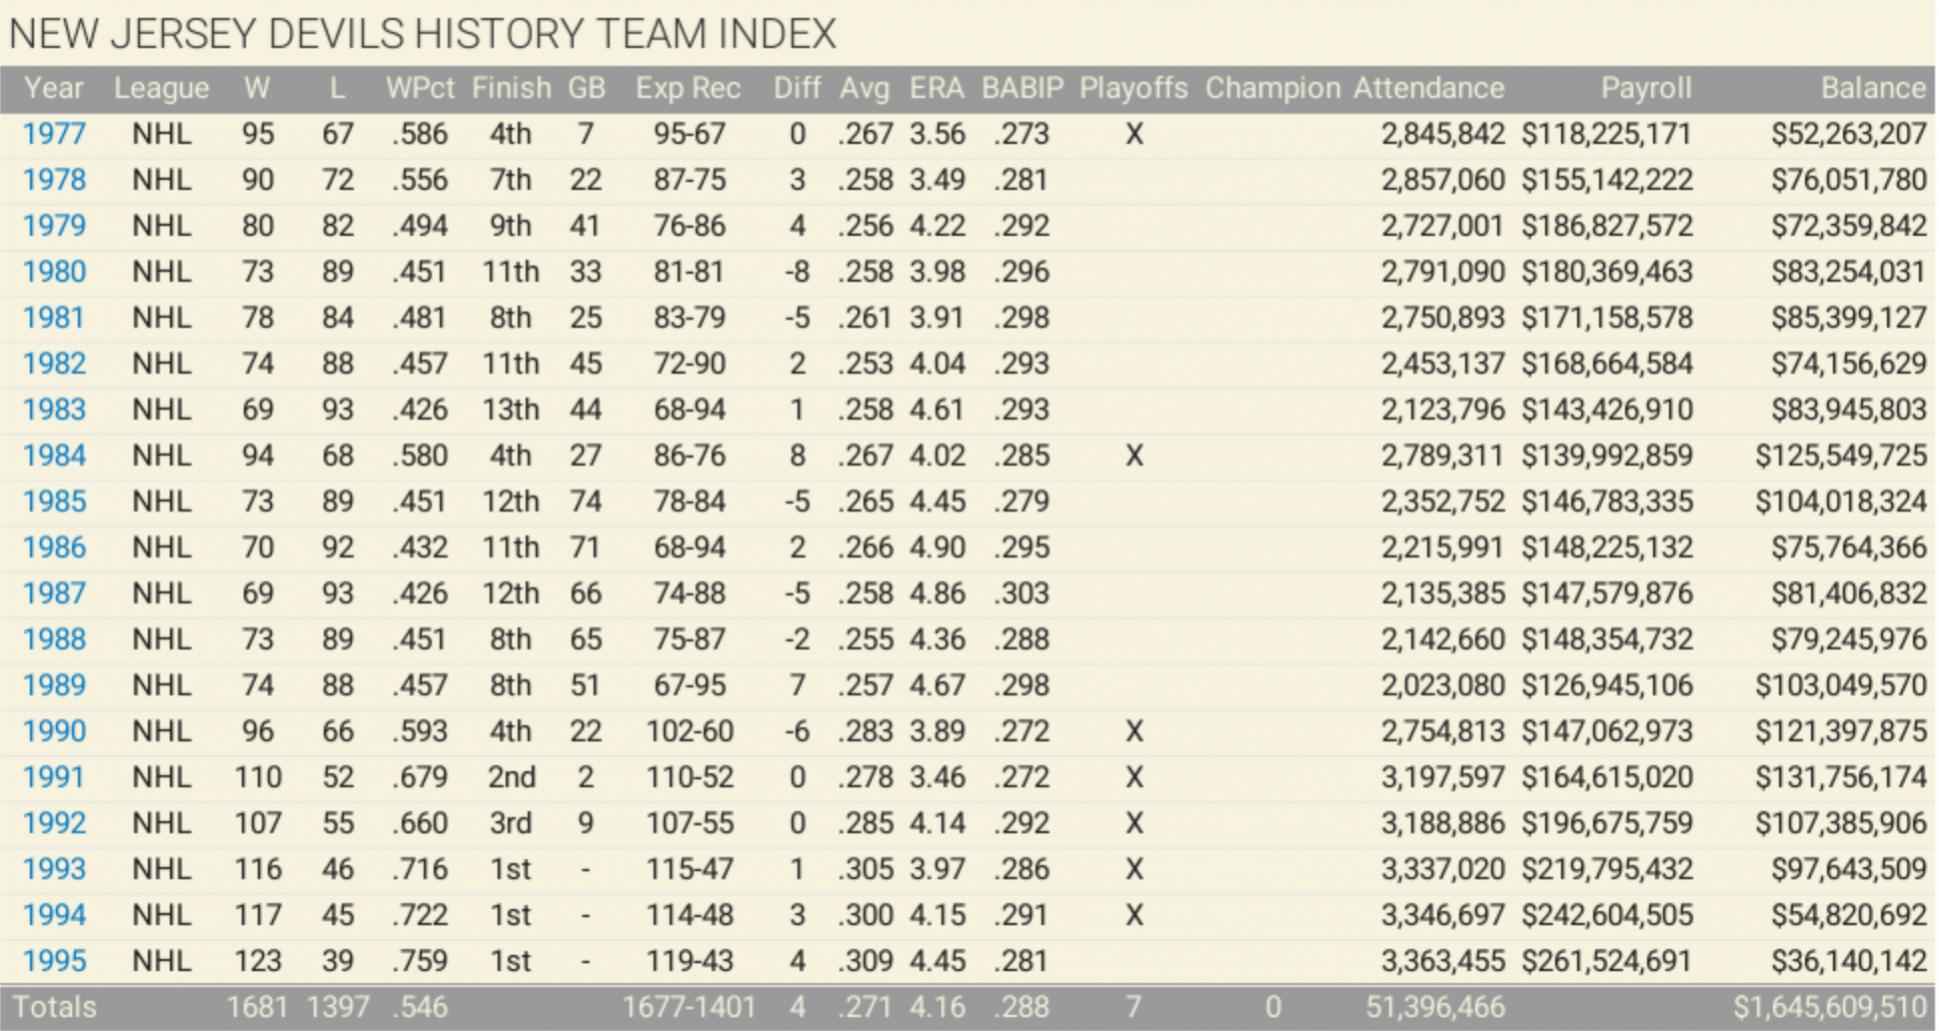Sort by the Balance column header
Screen dimensions: 1939x1031
click(1873, 89)
